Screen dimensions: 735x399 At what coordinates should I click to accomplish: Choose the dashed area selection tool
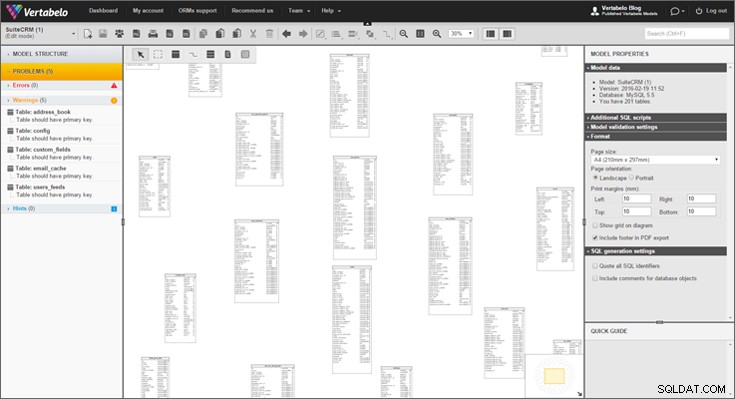pyautogui.click(x=158, y=54)
